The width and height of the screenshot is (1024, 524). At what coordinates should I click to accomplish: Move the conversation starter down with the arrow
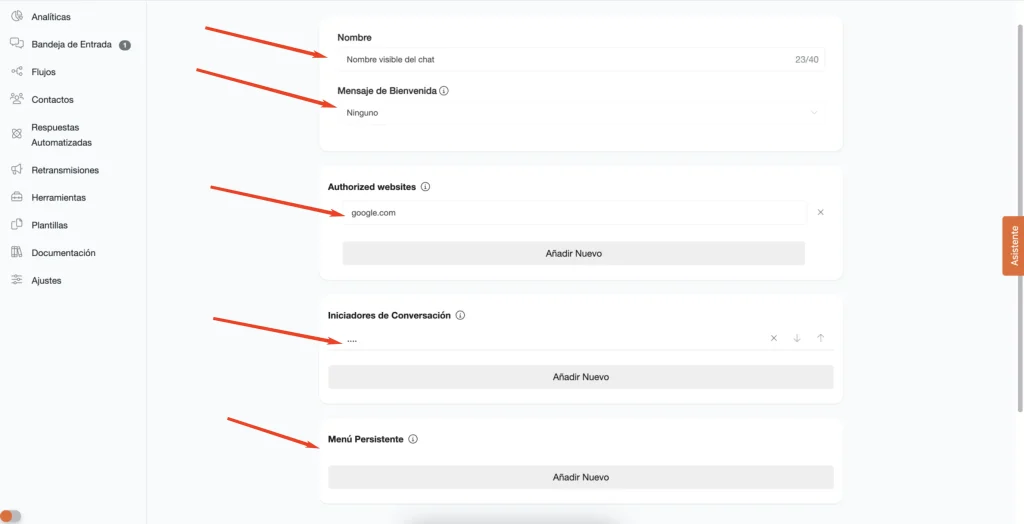click(x=797, y=338)
